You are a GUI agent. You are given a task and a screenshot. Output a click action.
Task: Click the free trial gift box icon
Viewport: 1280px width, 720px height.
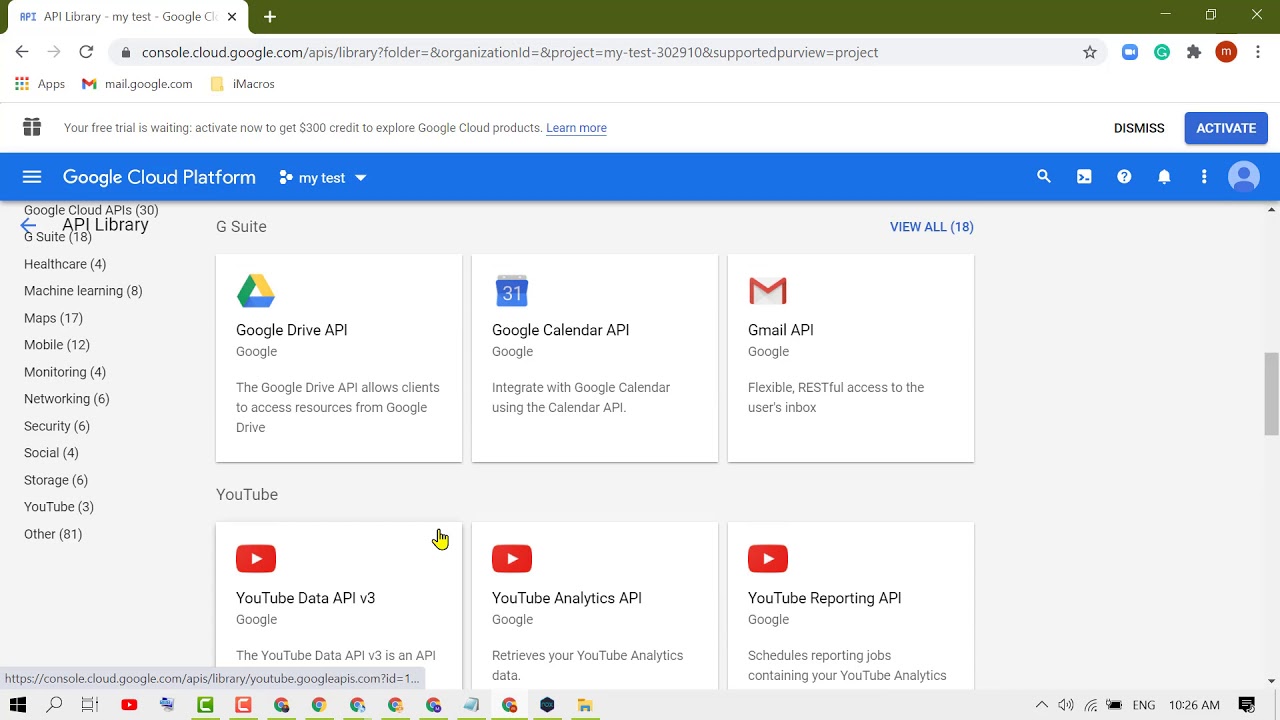pyautogui.click(x=32, y=127)
